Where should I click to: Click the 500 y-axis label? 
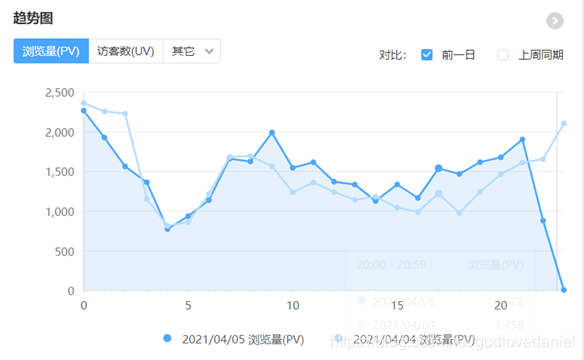(x=64, y=251)
